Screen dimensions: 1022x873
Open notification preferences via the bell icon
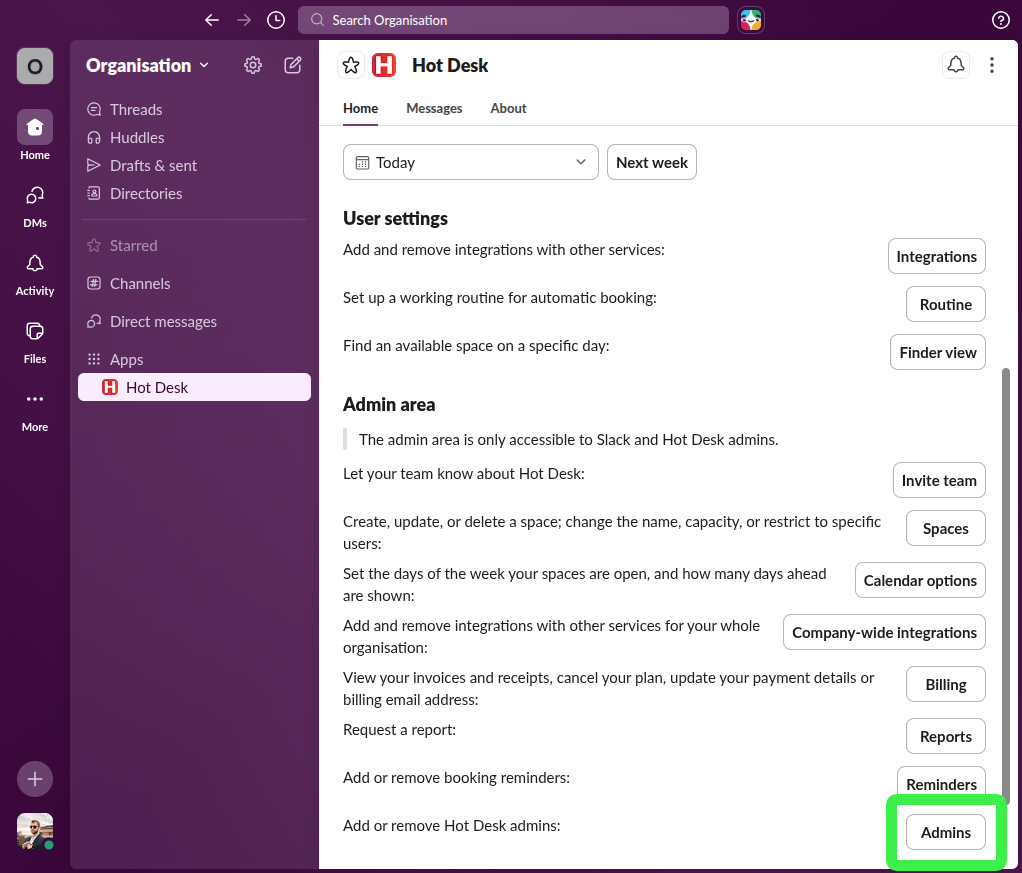tap(955, 64)
